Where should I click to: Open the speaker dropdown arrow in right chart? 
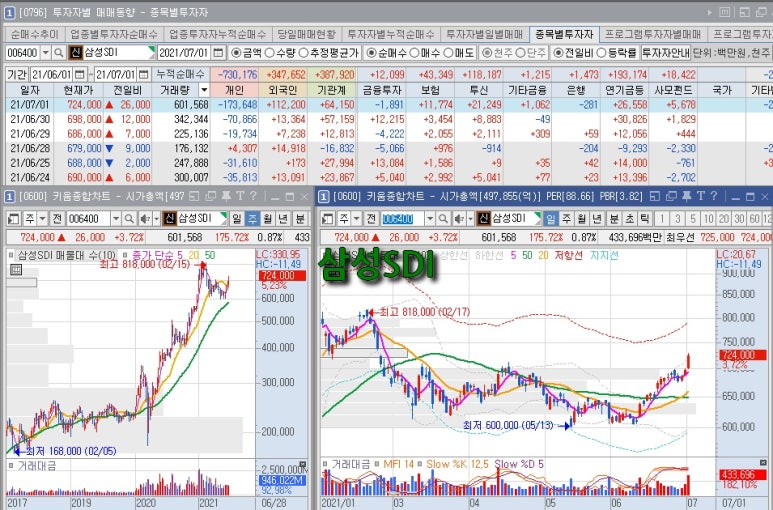pos(471,218)
